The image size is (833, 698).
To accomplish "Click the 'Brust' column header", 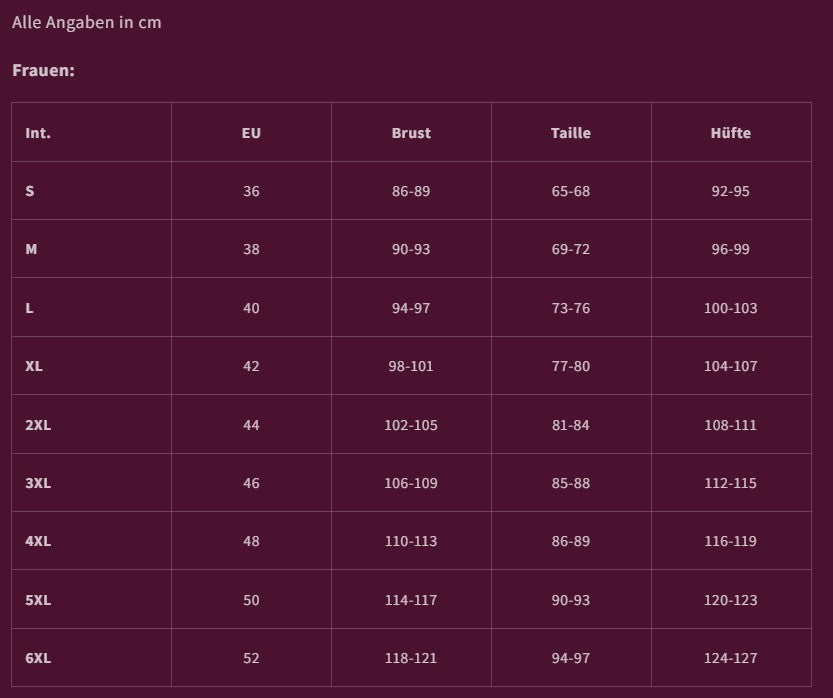I will click(x=411, y=133).
